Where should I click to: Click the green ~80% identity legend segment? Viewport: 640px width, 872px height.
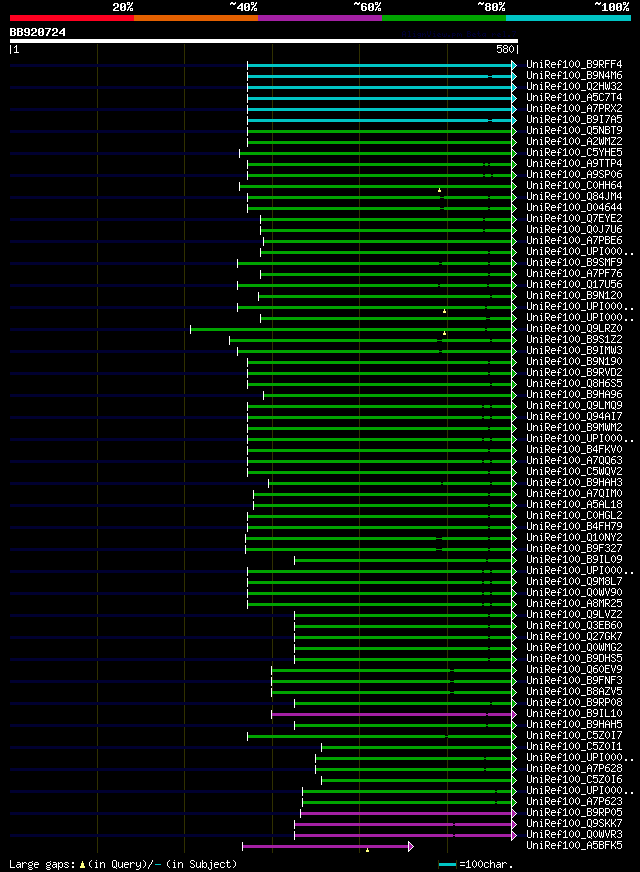tap(444, 18)
